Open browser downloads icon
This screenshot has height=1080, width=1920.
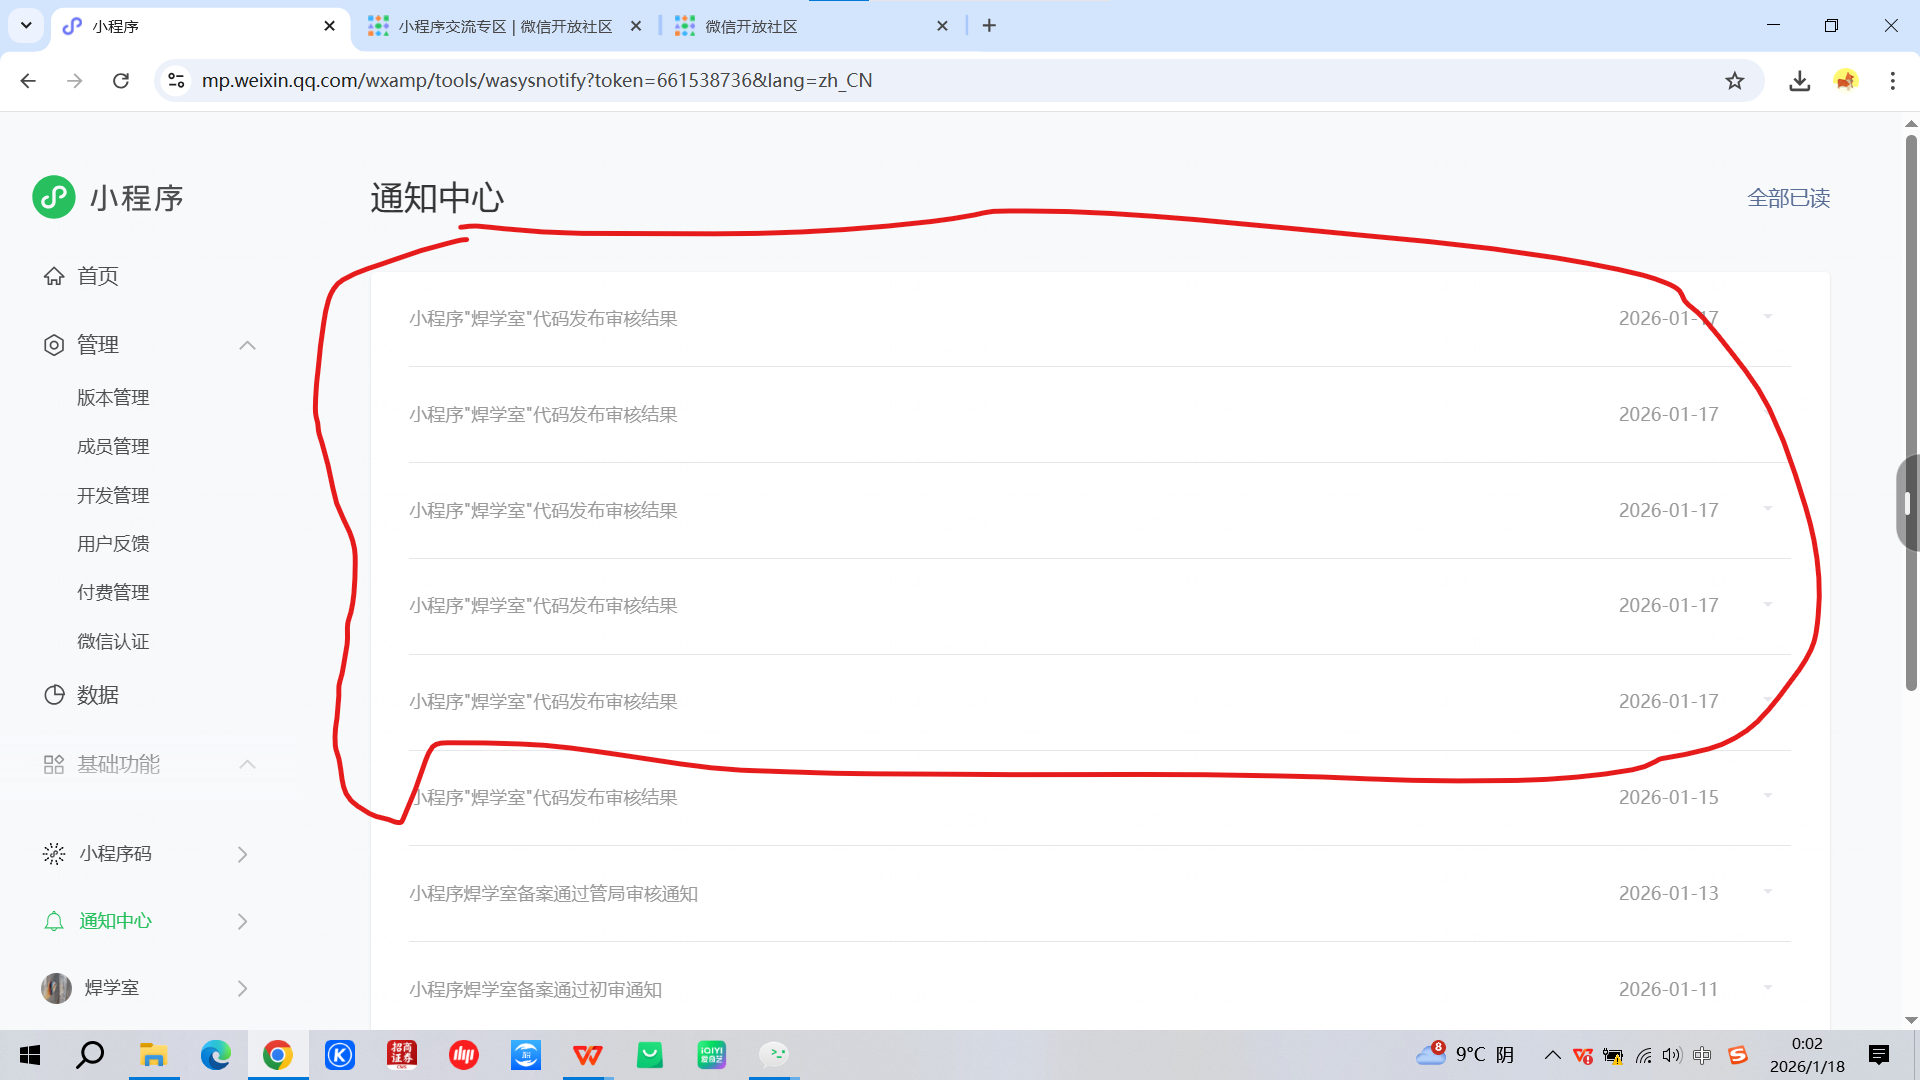tap(1799, 81)
